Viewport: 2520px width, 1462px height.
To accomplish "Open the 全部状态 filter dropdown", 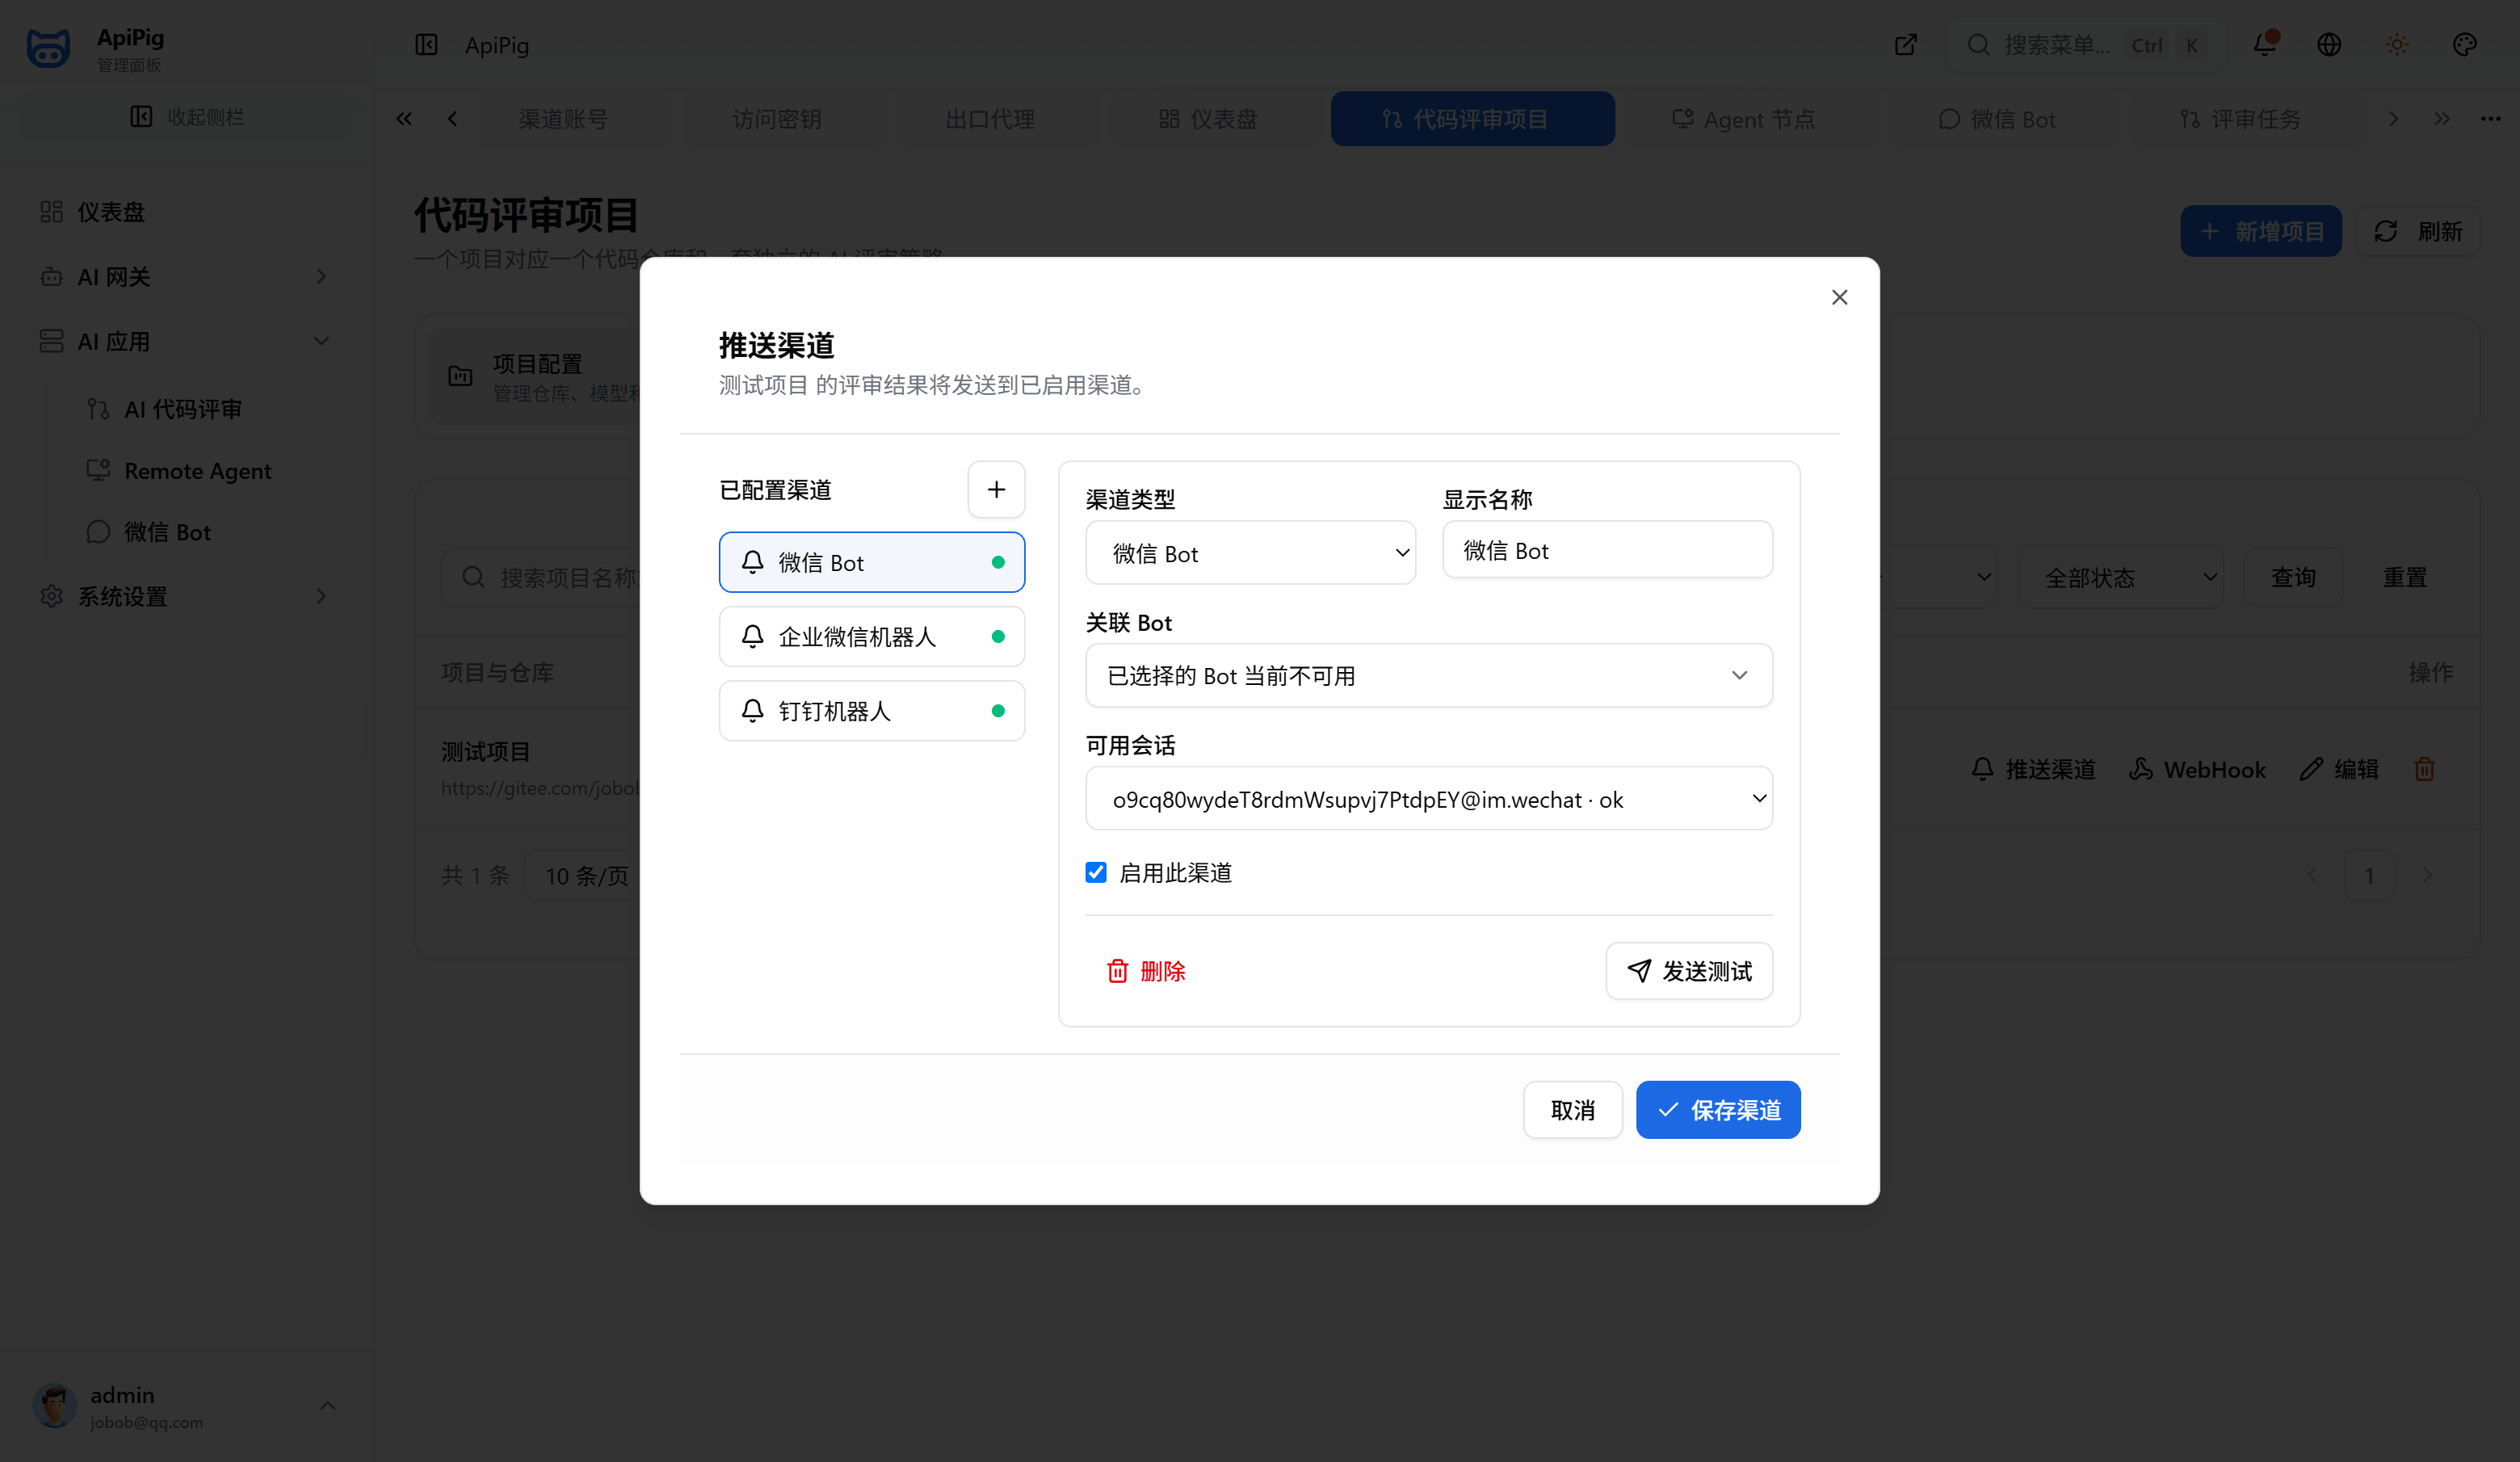I will tap(2121, 577).
